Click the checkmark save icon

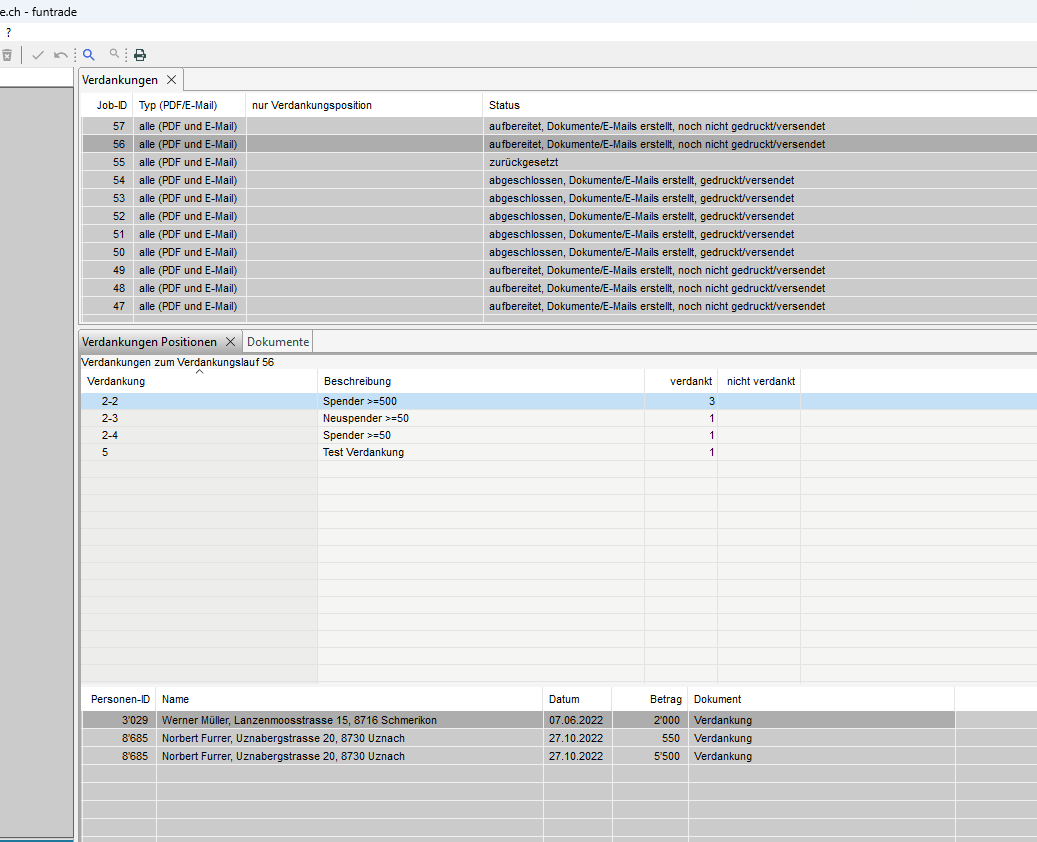38,55
